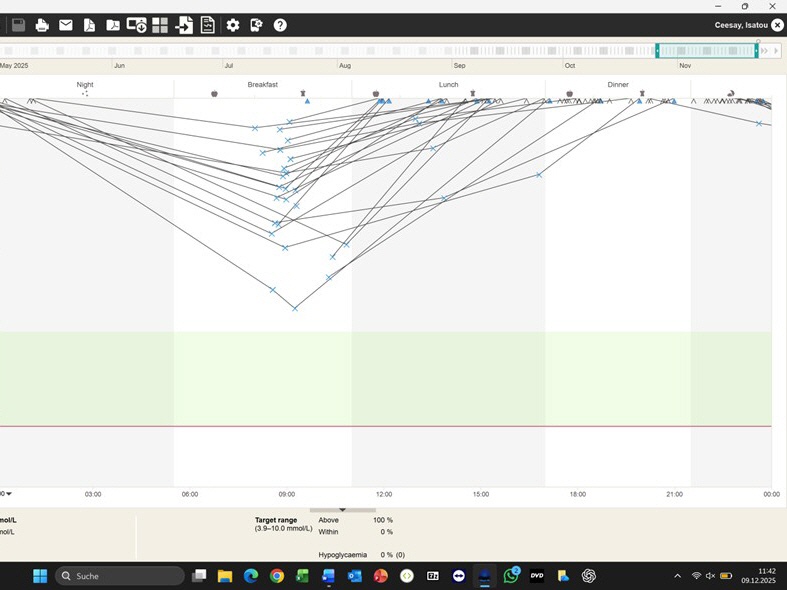Select the Breakfast time block header
Viewport: 787px width, 590px height.
[262, 85]
